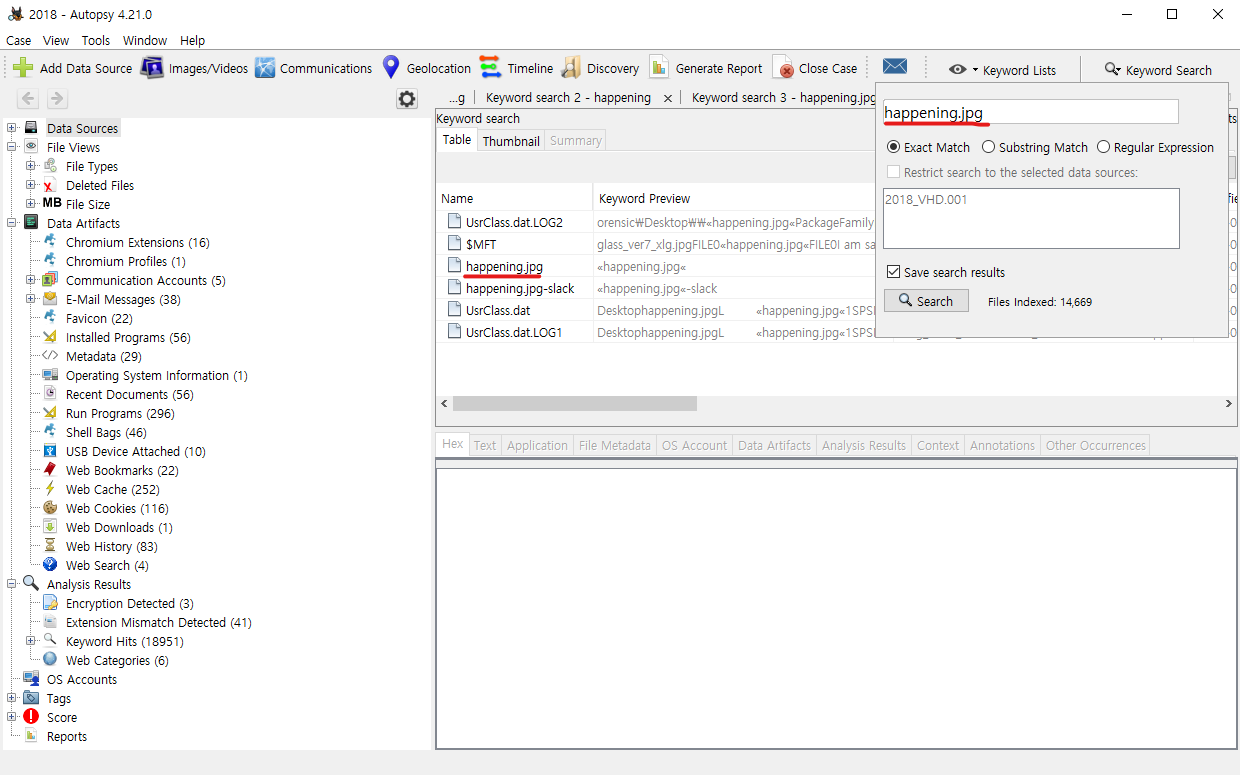
Task: Switch to the Thumbnail tab
Action: tap(511, 141)
